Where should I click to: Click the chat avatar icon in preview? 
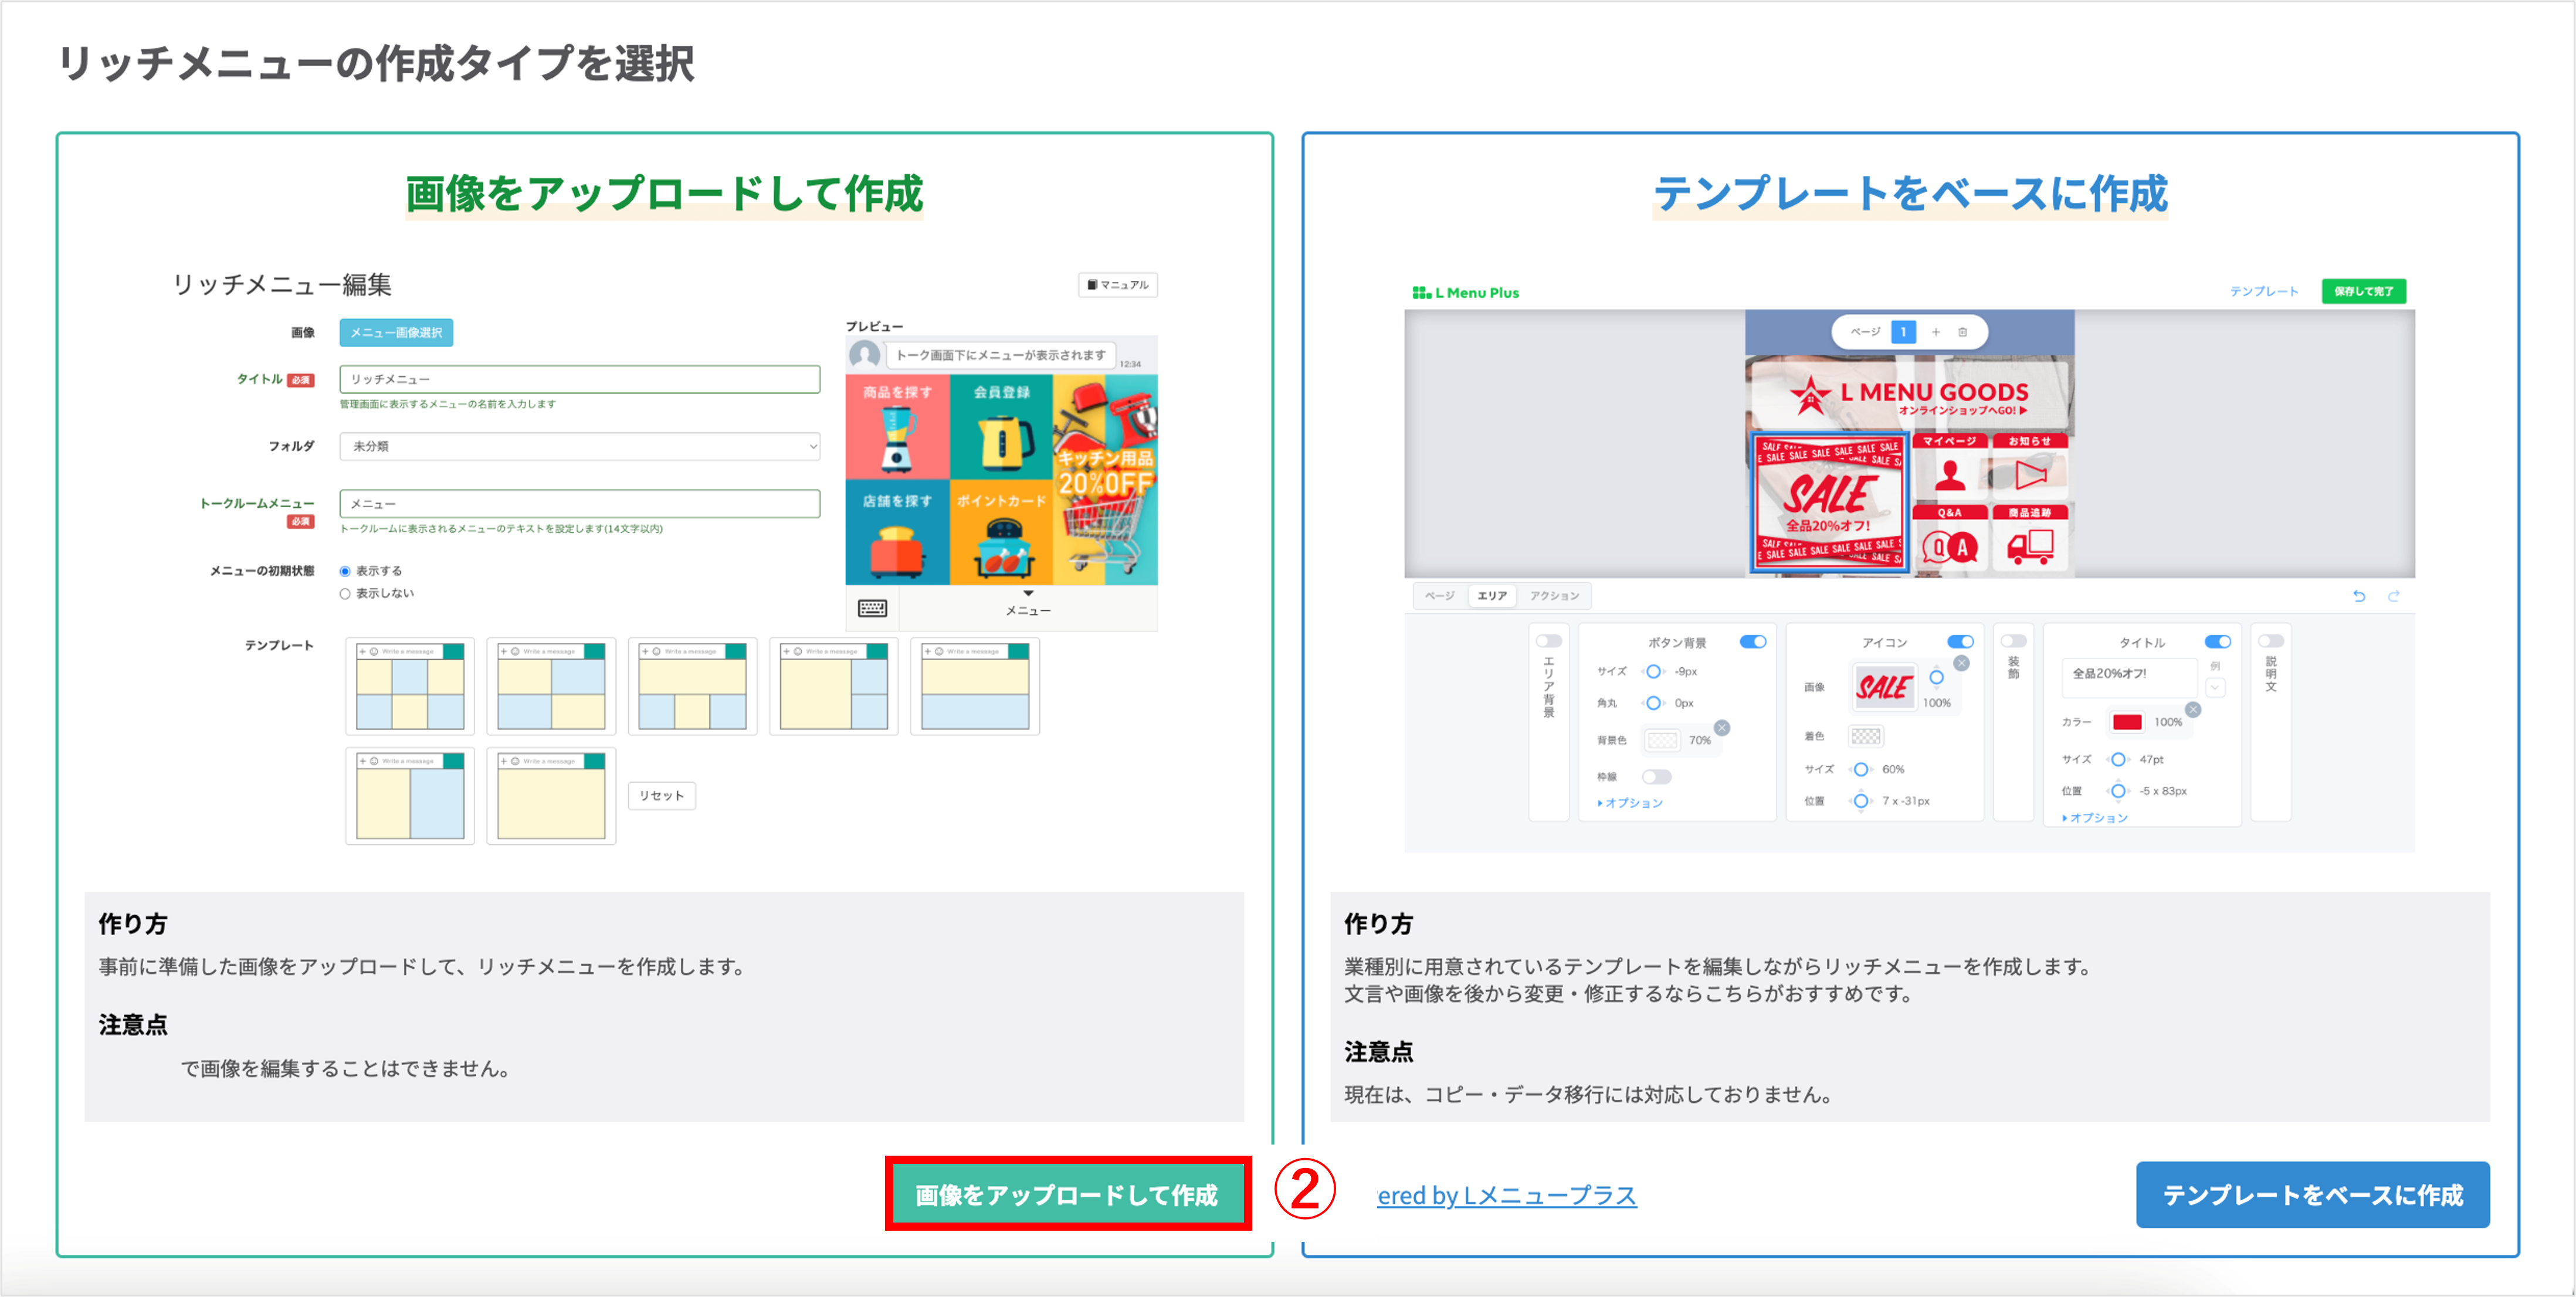click(864, 354)
